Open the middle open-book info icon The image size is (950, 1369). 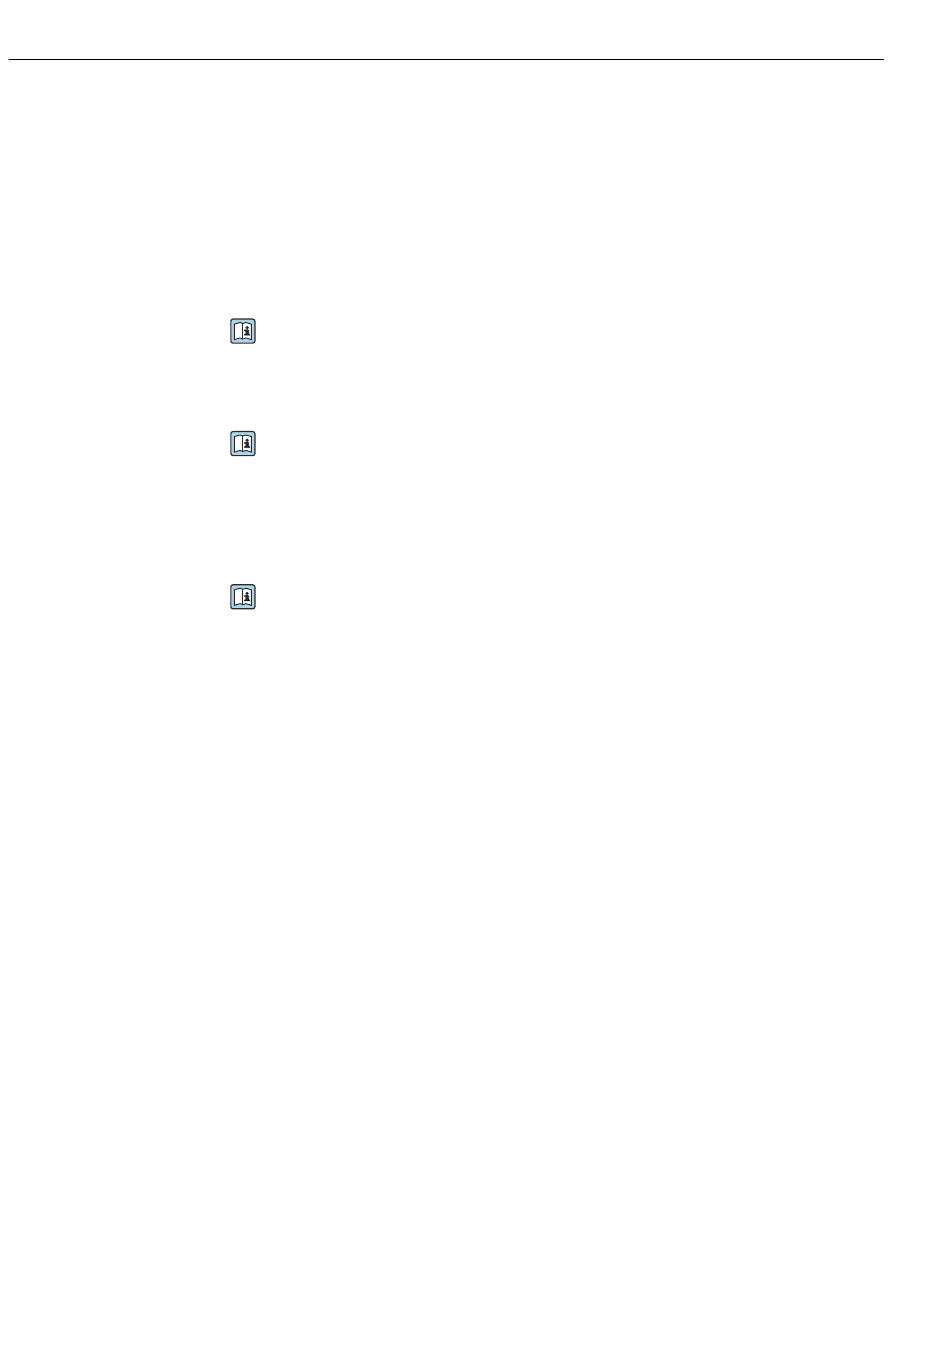point(243,444)
